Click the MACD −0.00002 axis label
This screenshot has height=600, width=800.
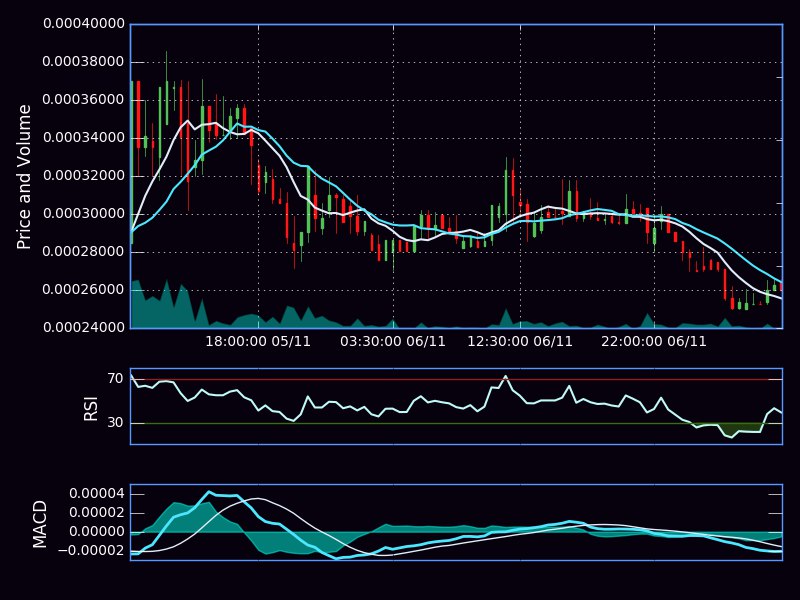91,551
